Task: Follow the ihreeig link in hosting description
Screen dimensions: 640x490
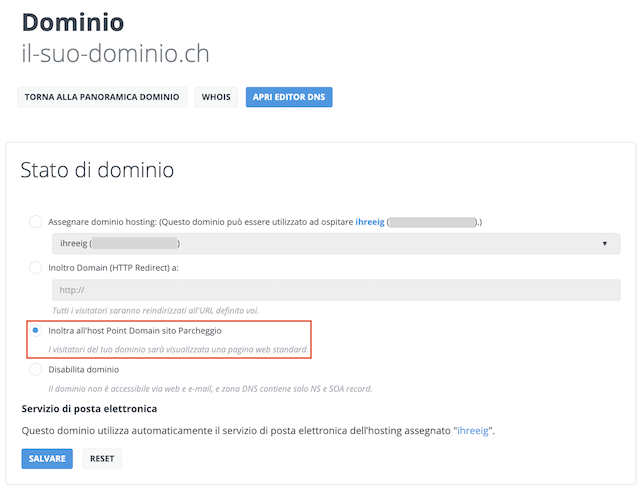Action: (370, 222)
